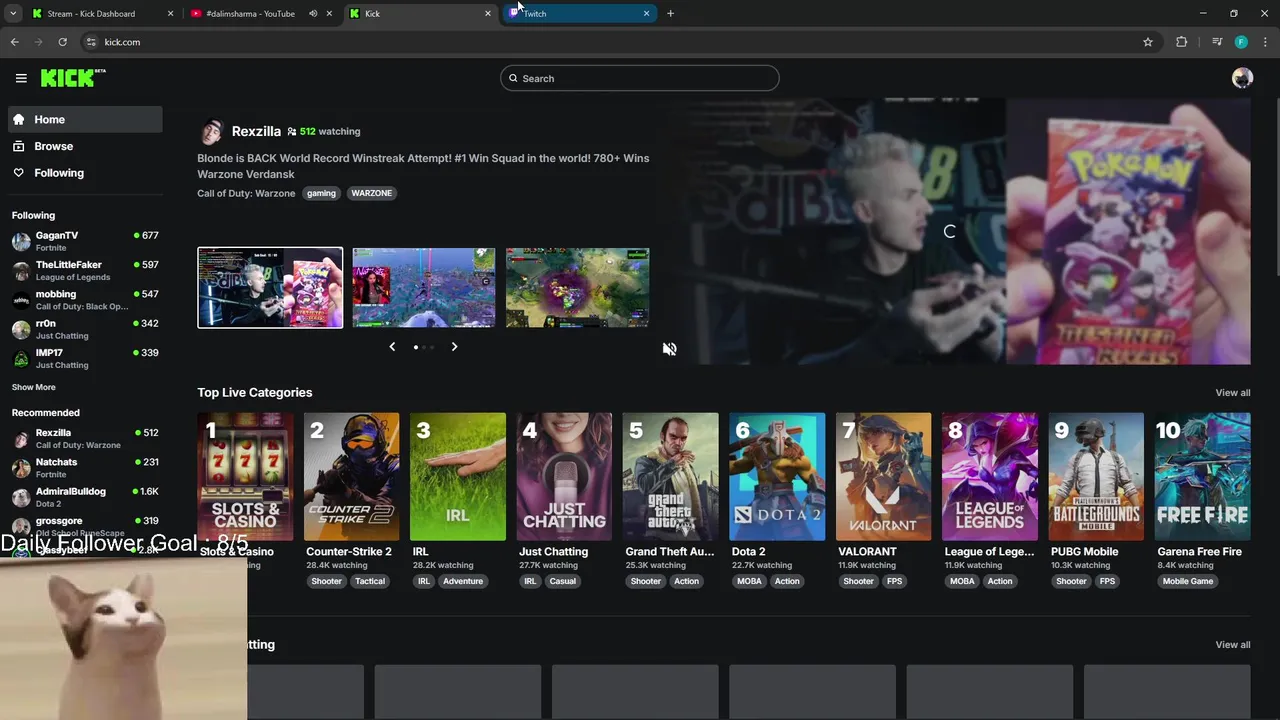
Task: Click the browser back button
Action: pos(15,42)
